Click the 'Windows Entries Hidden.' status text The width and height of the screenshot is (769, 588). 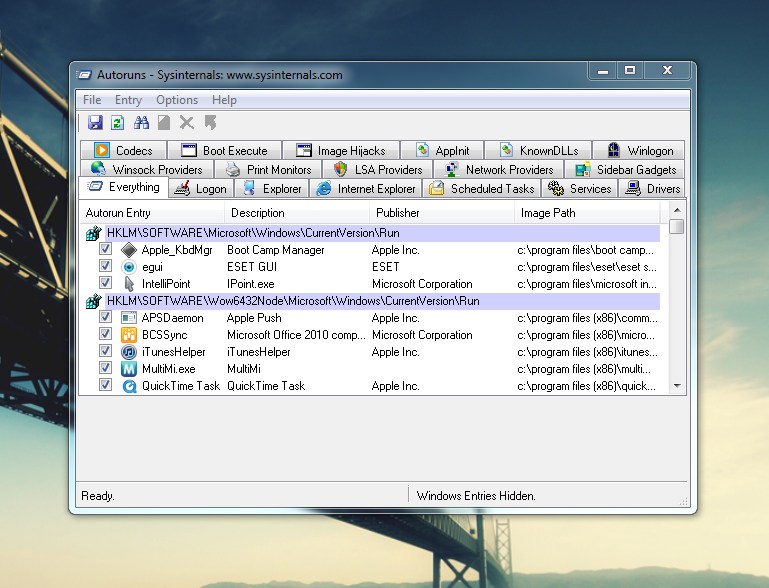476,496
